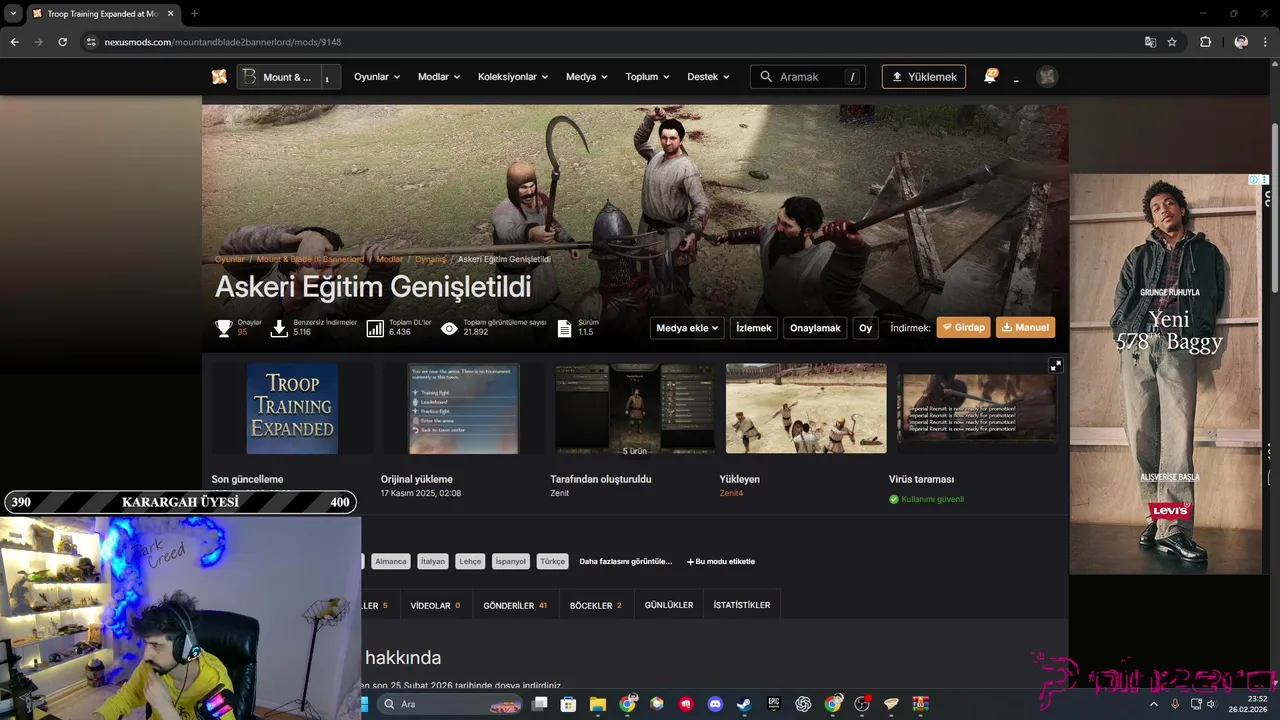Click the Onaylamak endorse button

tap(815, 328)
